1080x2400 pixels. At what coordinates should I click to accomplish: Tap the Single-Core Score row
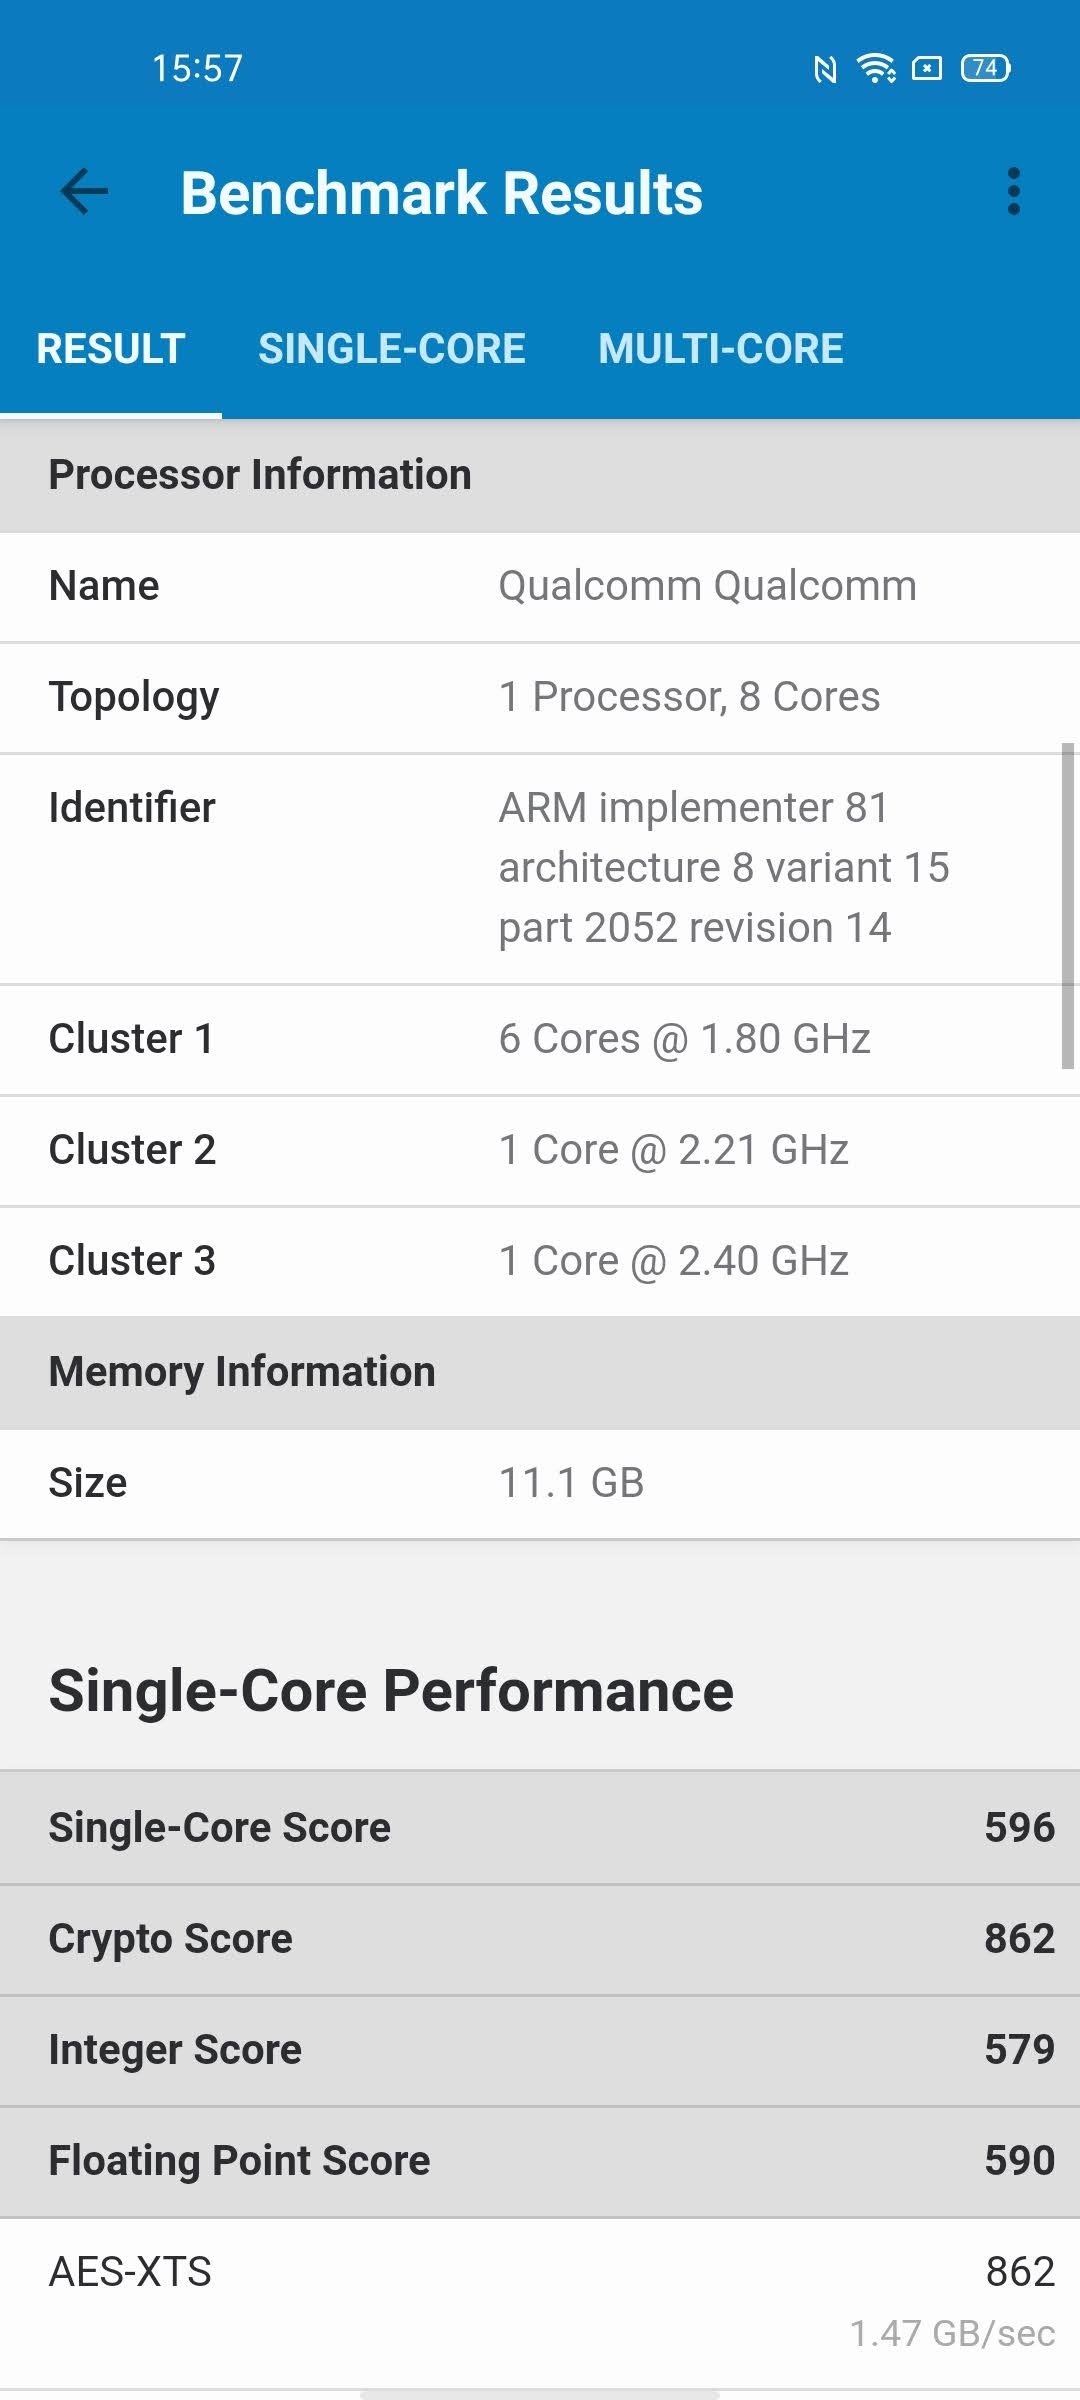[x=540, y=1828]
